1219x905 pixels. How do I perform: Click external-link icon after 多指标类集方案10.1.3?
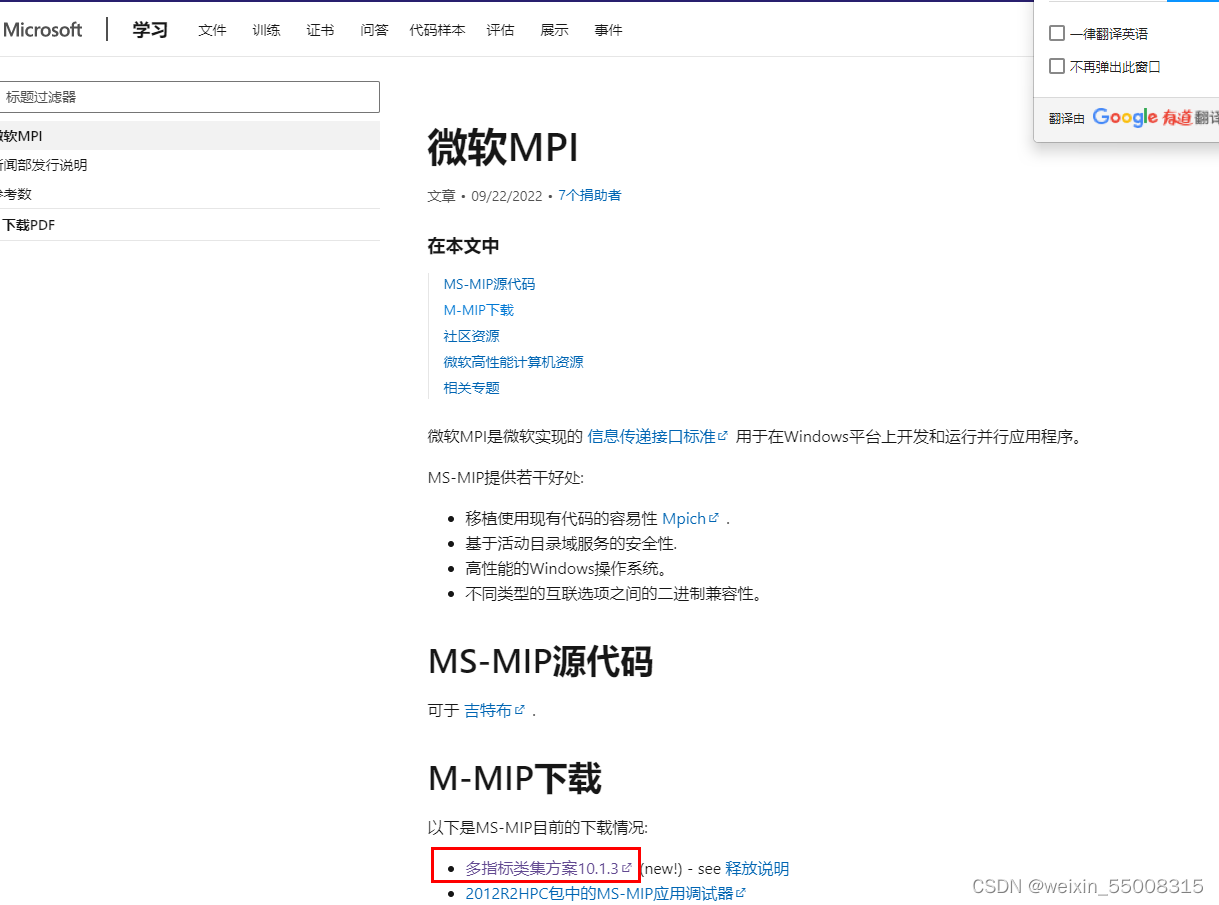(x=627, y=868)
